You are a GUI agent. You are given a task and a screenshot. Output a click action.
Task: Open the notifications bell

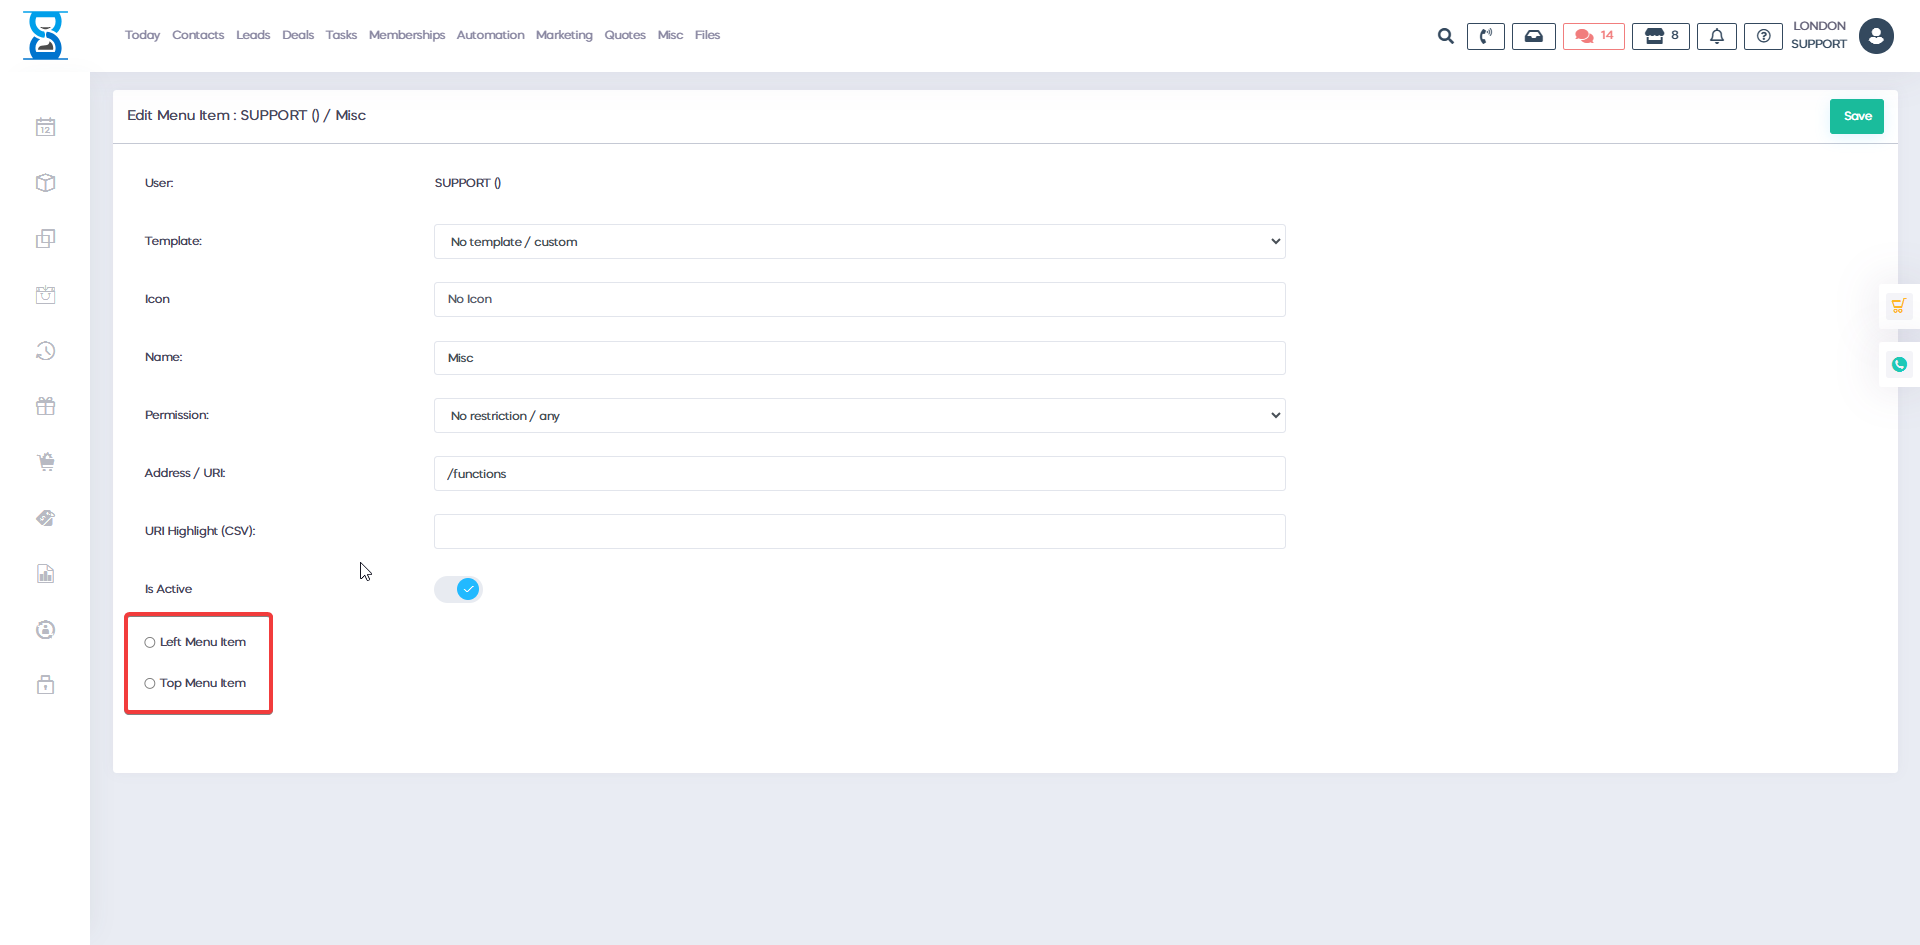[x=1716, y=36]
